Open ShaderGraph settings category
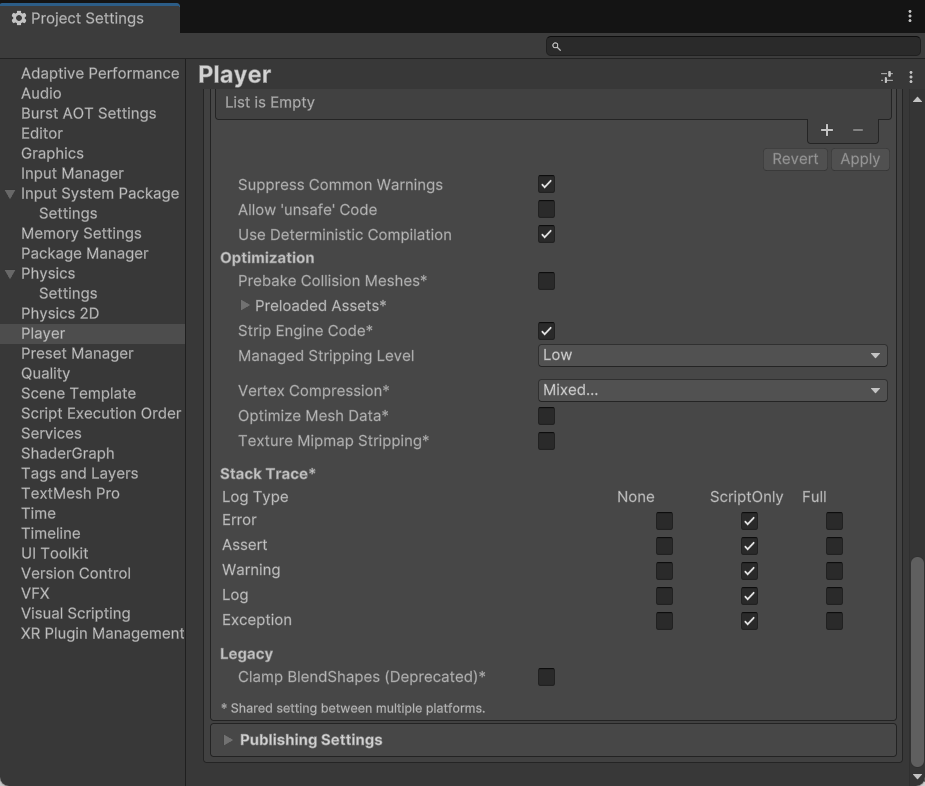 coord(68,453)
